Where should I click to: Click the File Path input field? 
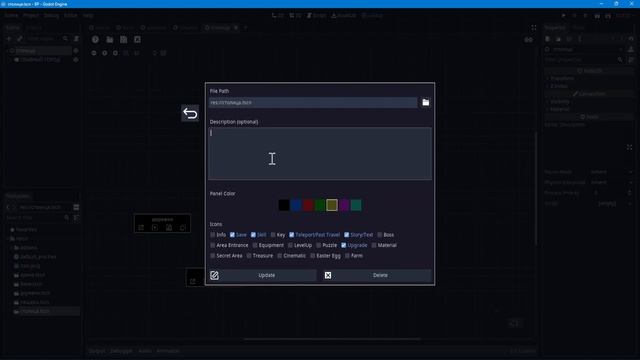(313, 102)
